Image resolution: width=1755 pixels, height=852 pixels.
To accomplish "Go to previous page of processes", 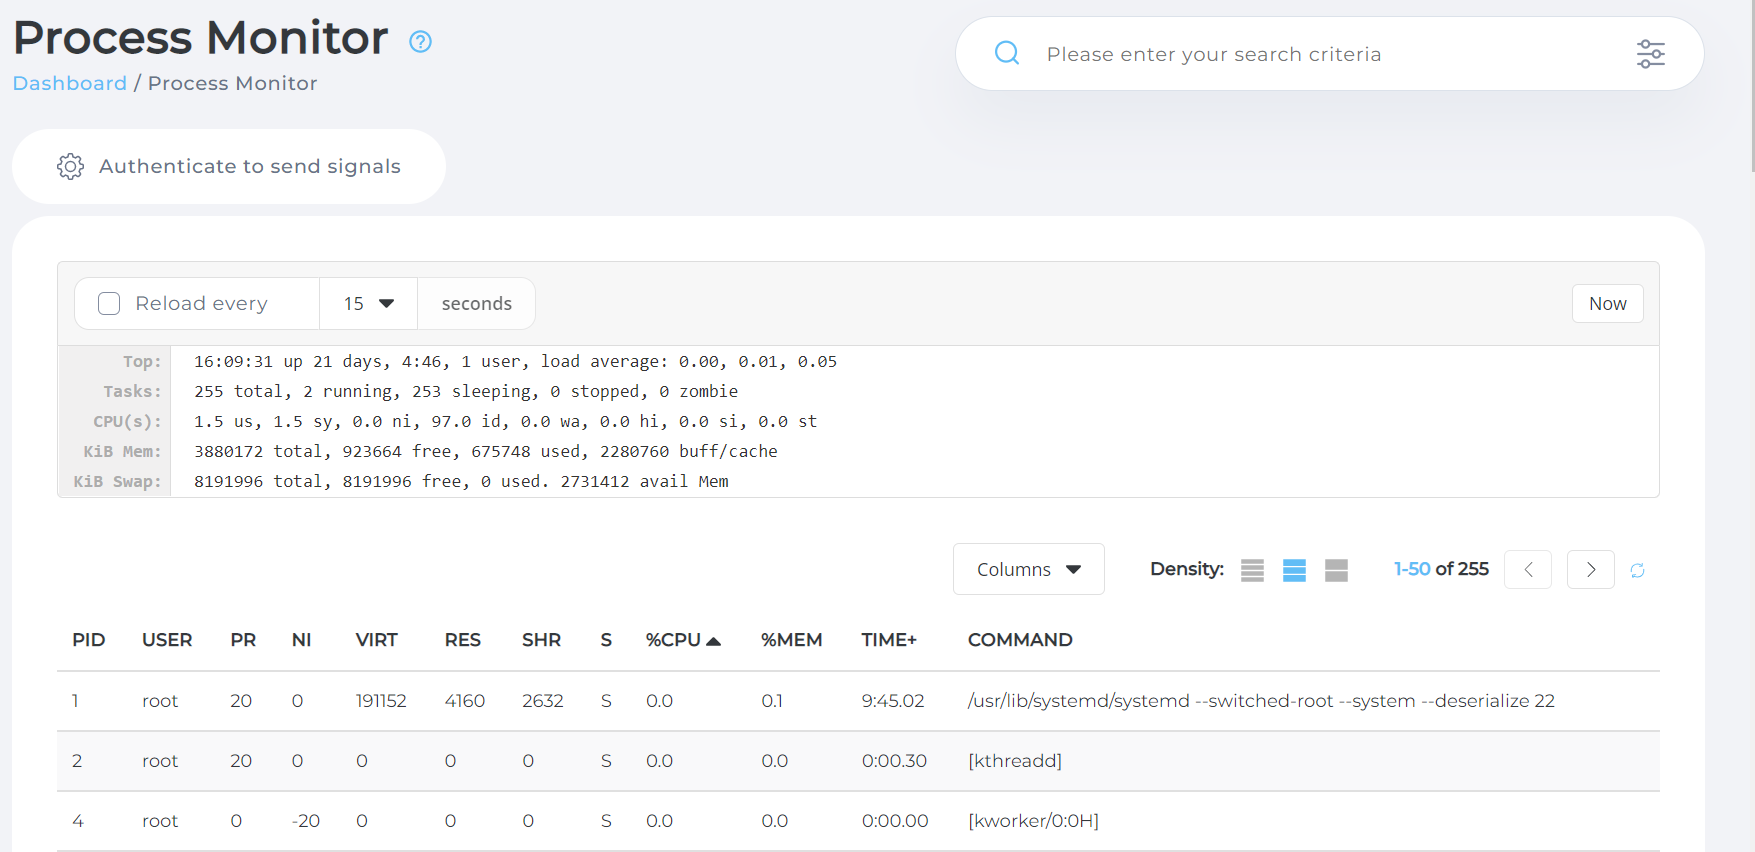I will coord(1527,570).
